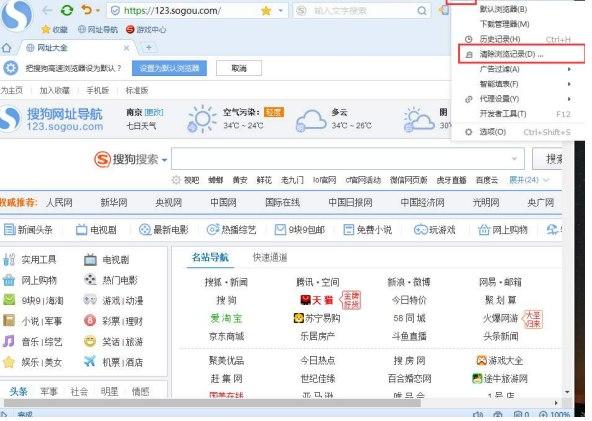Open 网址导航 on the bookmarks bar

98,29
